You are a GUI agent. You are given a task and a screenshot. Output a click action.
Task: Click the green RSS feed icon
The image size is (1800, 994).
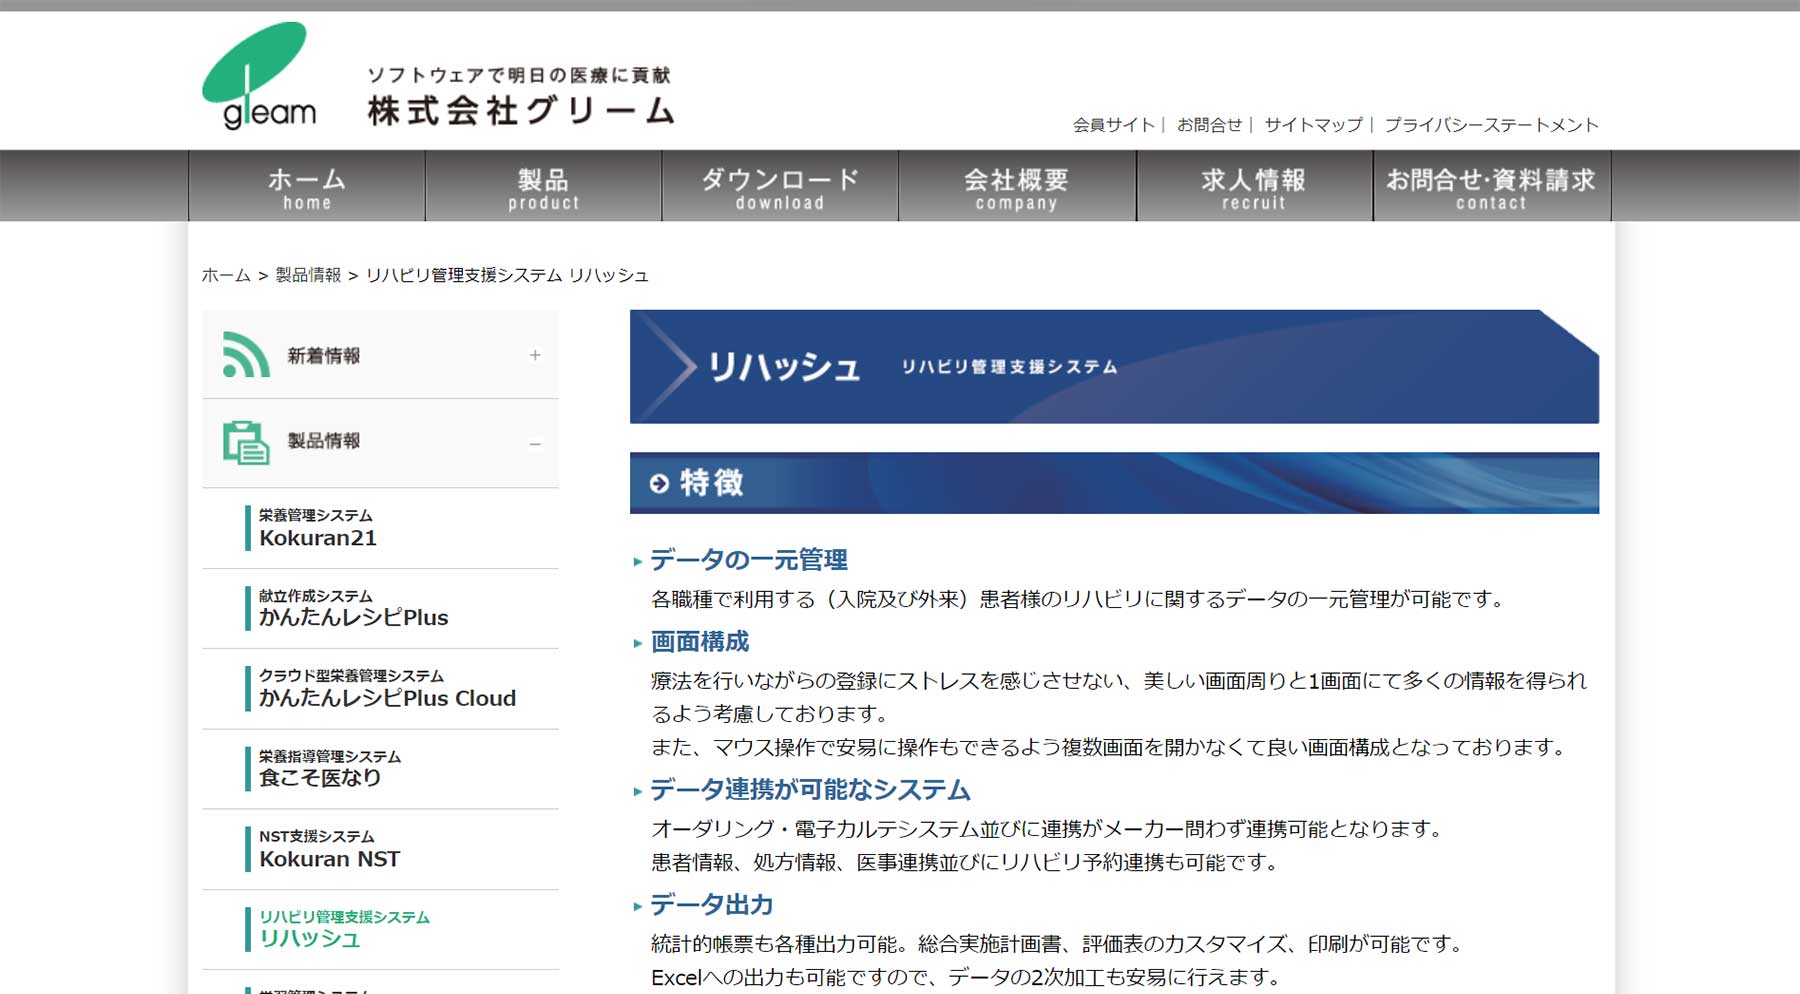[246, 354]
